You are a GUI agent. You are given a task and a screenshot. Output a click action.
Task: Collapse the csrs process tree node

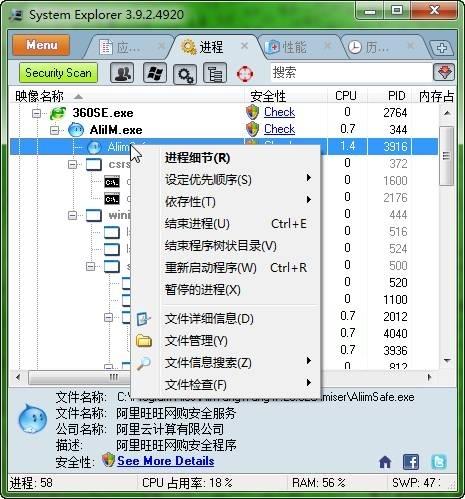[72, 164]
